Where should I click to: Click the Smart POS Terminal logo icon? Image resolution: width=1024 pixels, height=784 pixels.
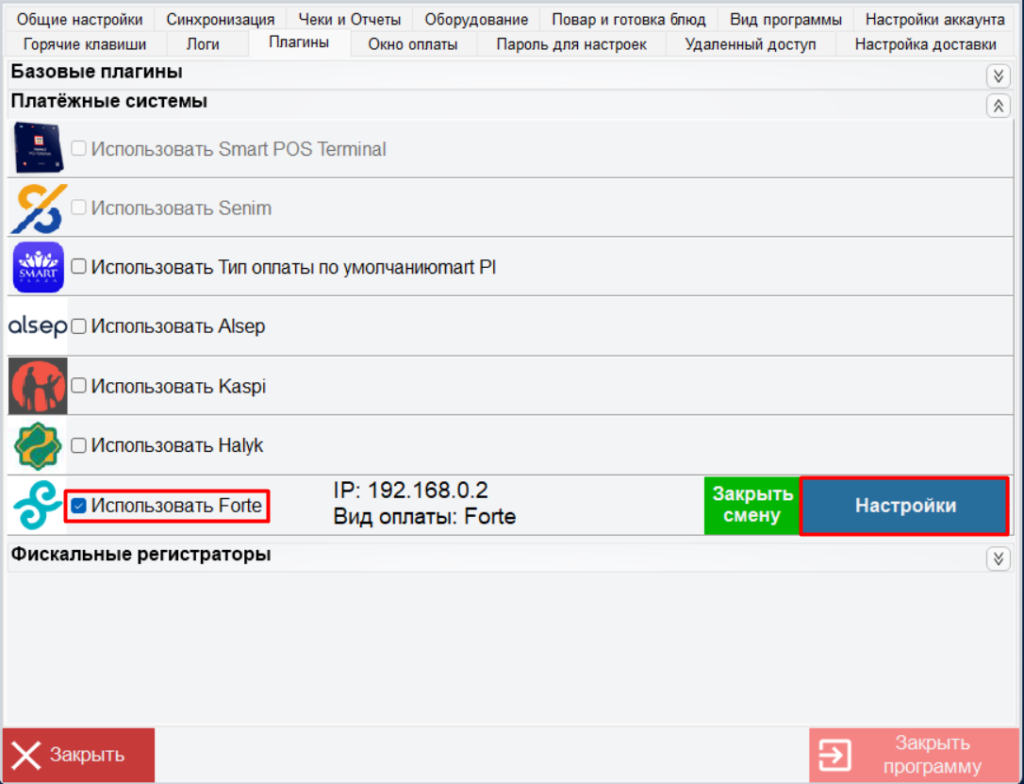pos(38,149)
